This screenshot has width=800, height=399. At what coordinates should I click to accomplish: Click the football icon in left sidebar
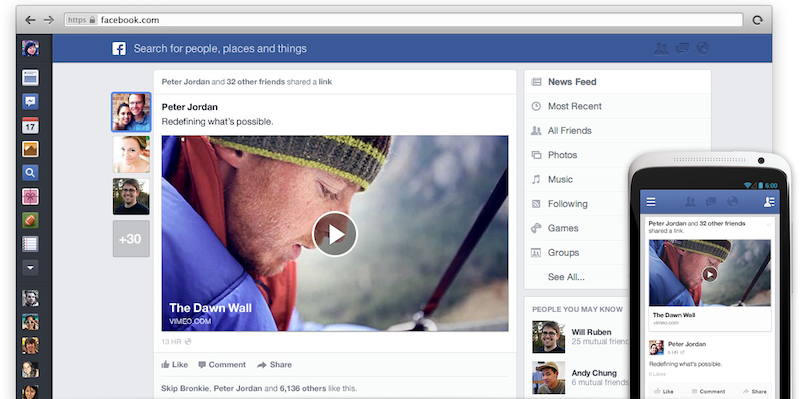[x=30, y=220]
